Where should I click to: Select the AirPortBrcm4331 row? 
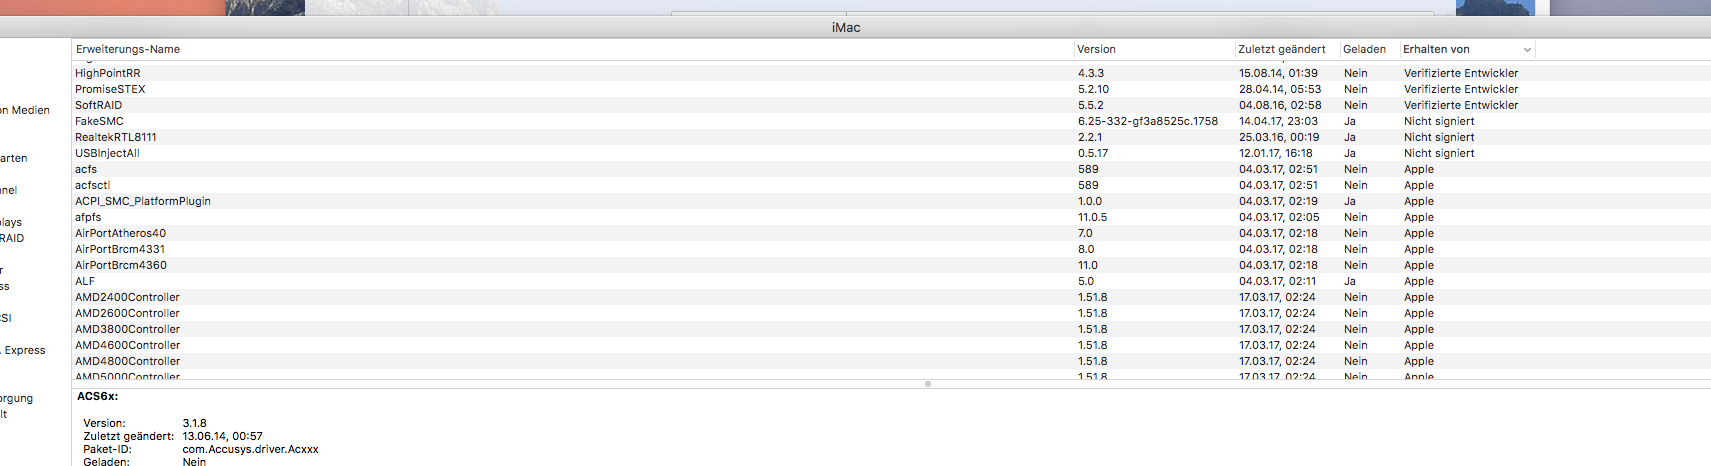click(891, 249)
